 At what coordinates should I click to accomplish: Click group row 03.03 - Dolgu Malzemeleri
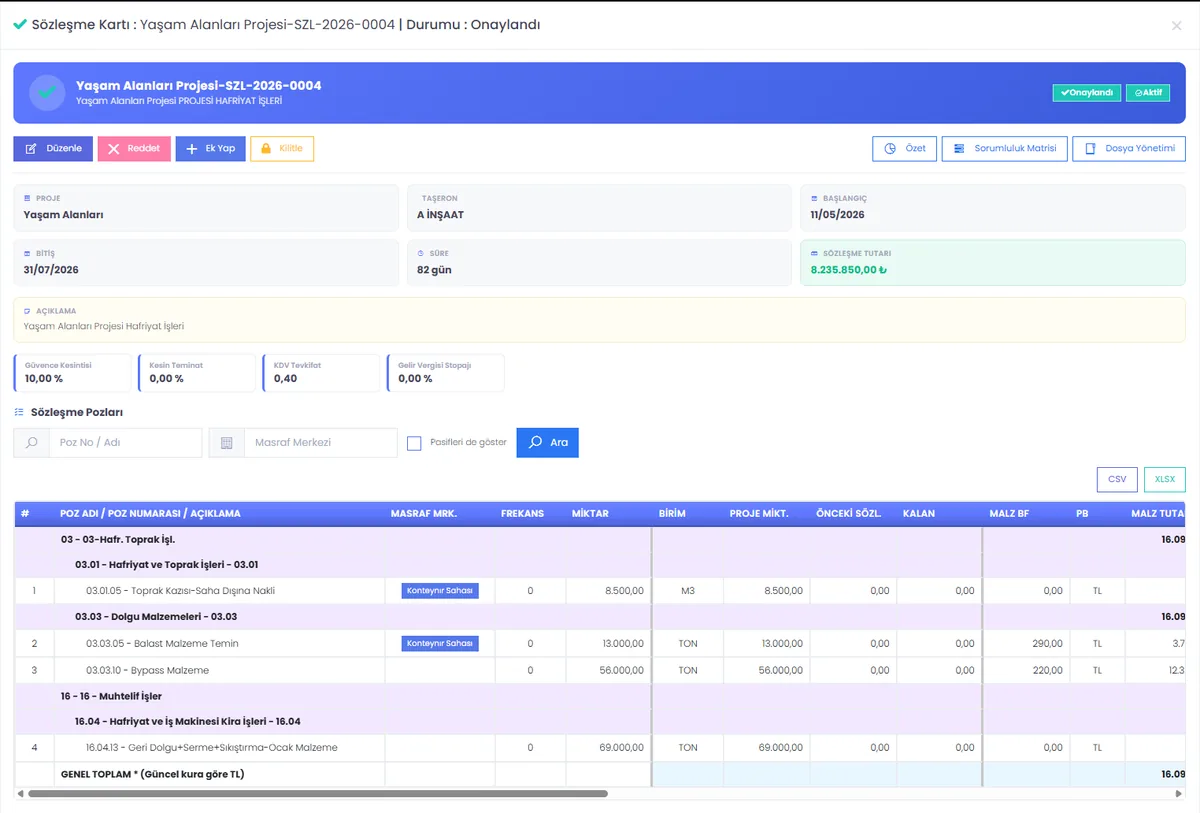(x=600, y=617)
